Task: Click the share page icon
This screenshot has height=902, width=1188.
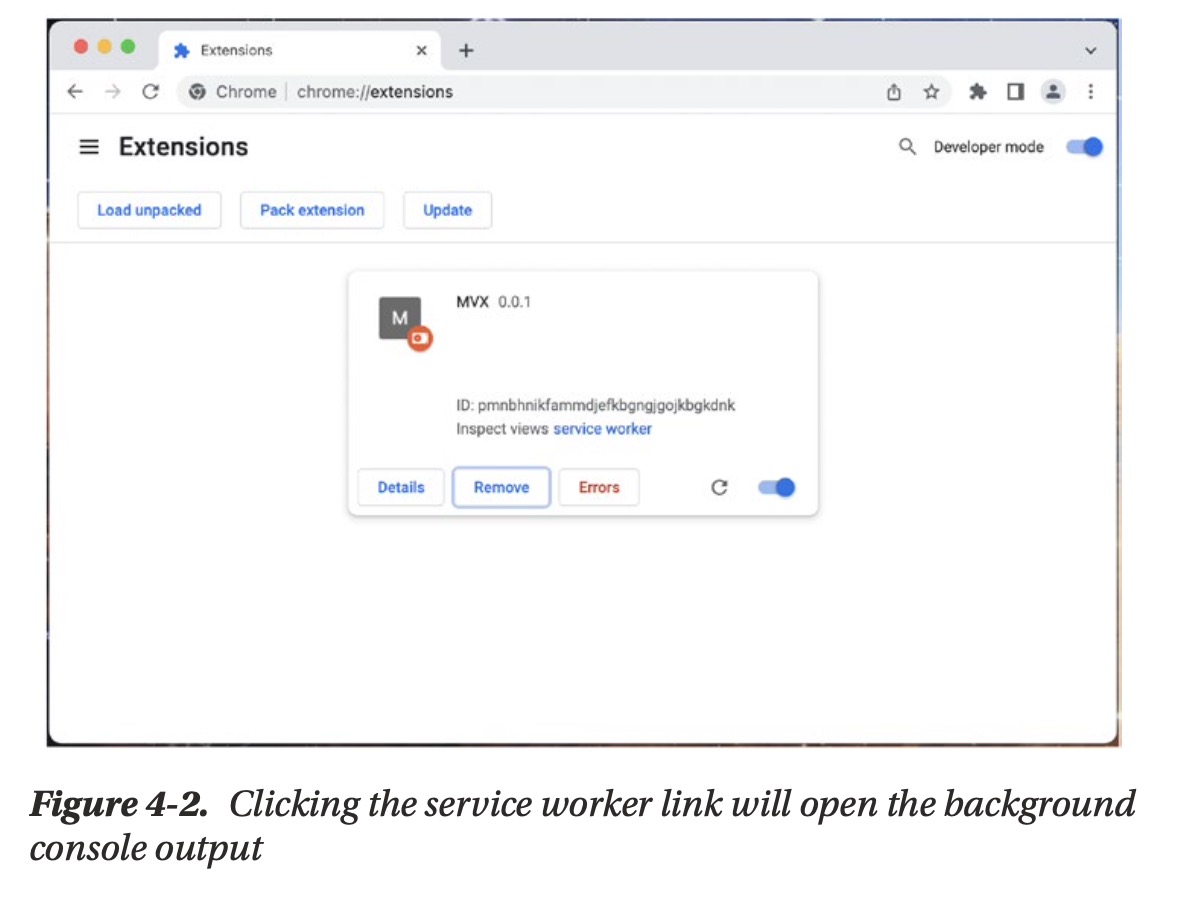Action: [x=894, y=92]
